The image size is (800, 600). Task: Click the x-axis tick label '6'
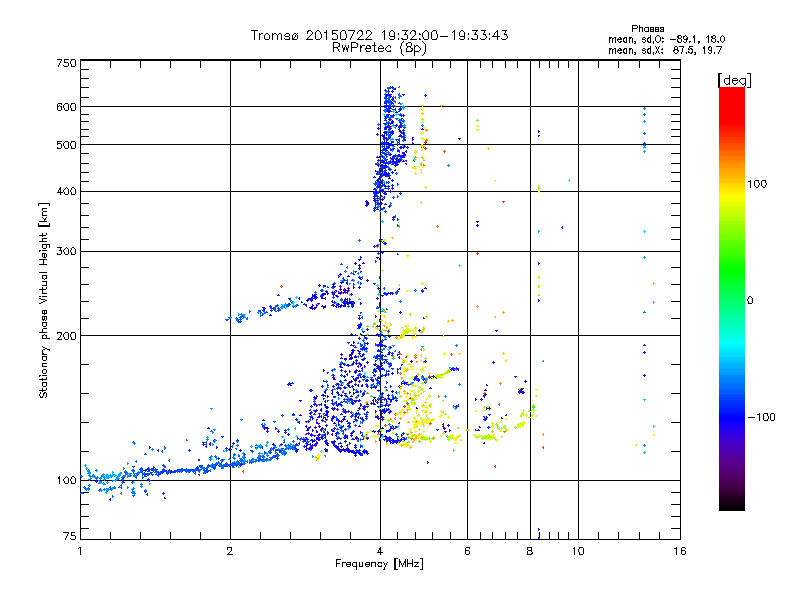click(467, 551)
